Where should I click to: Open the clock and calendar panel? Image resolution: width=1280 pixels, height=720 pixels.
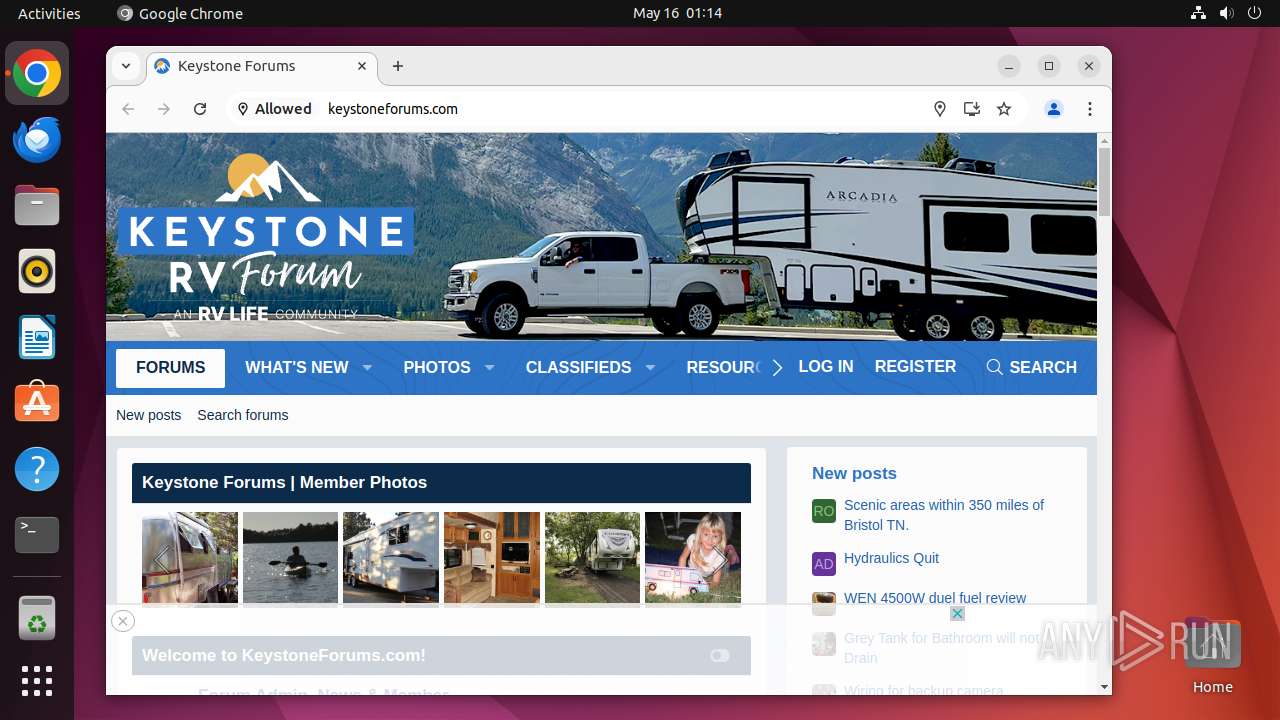pyautogui.click(x=677, y=13)
